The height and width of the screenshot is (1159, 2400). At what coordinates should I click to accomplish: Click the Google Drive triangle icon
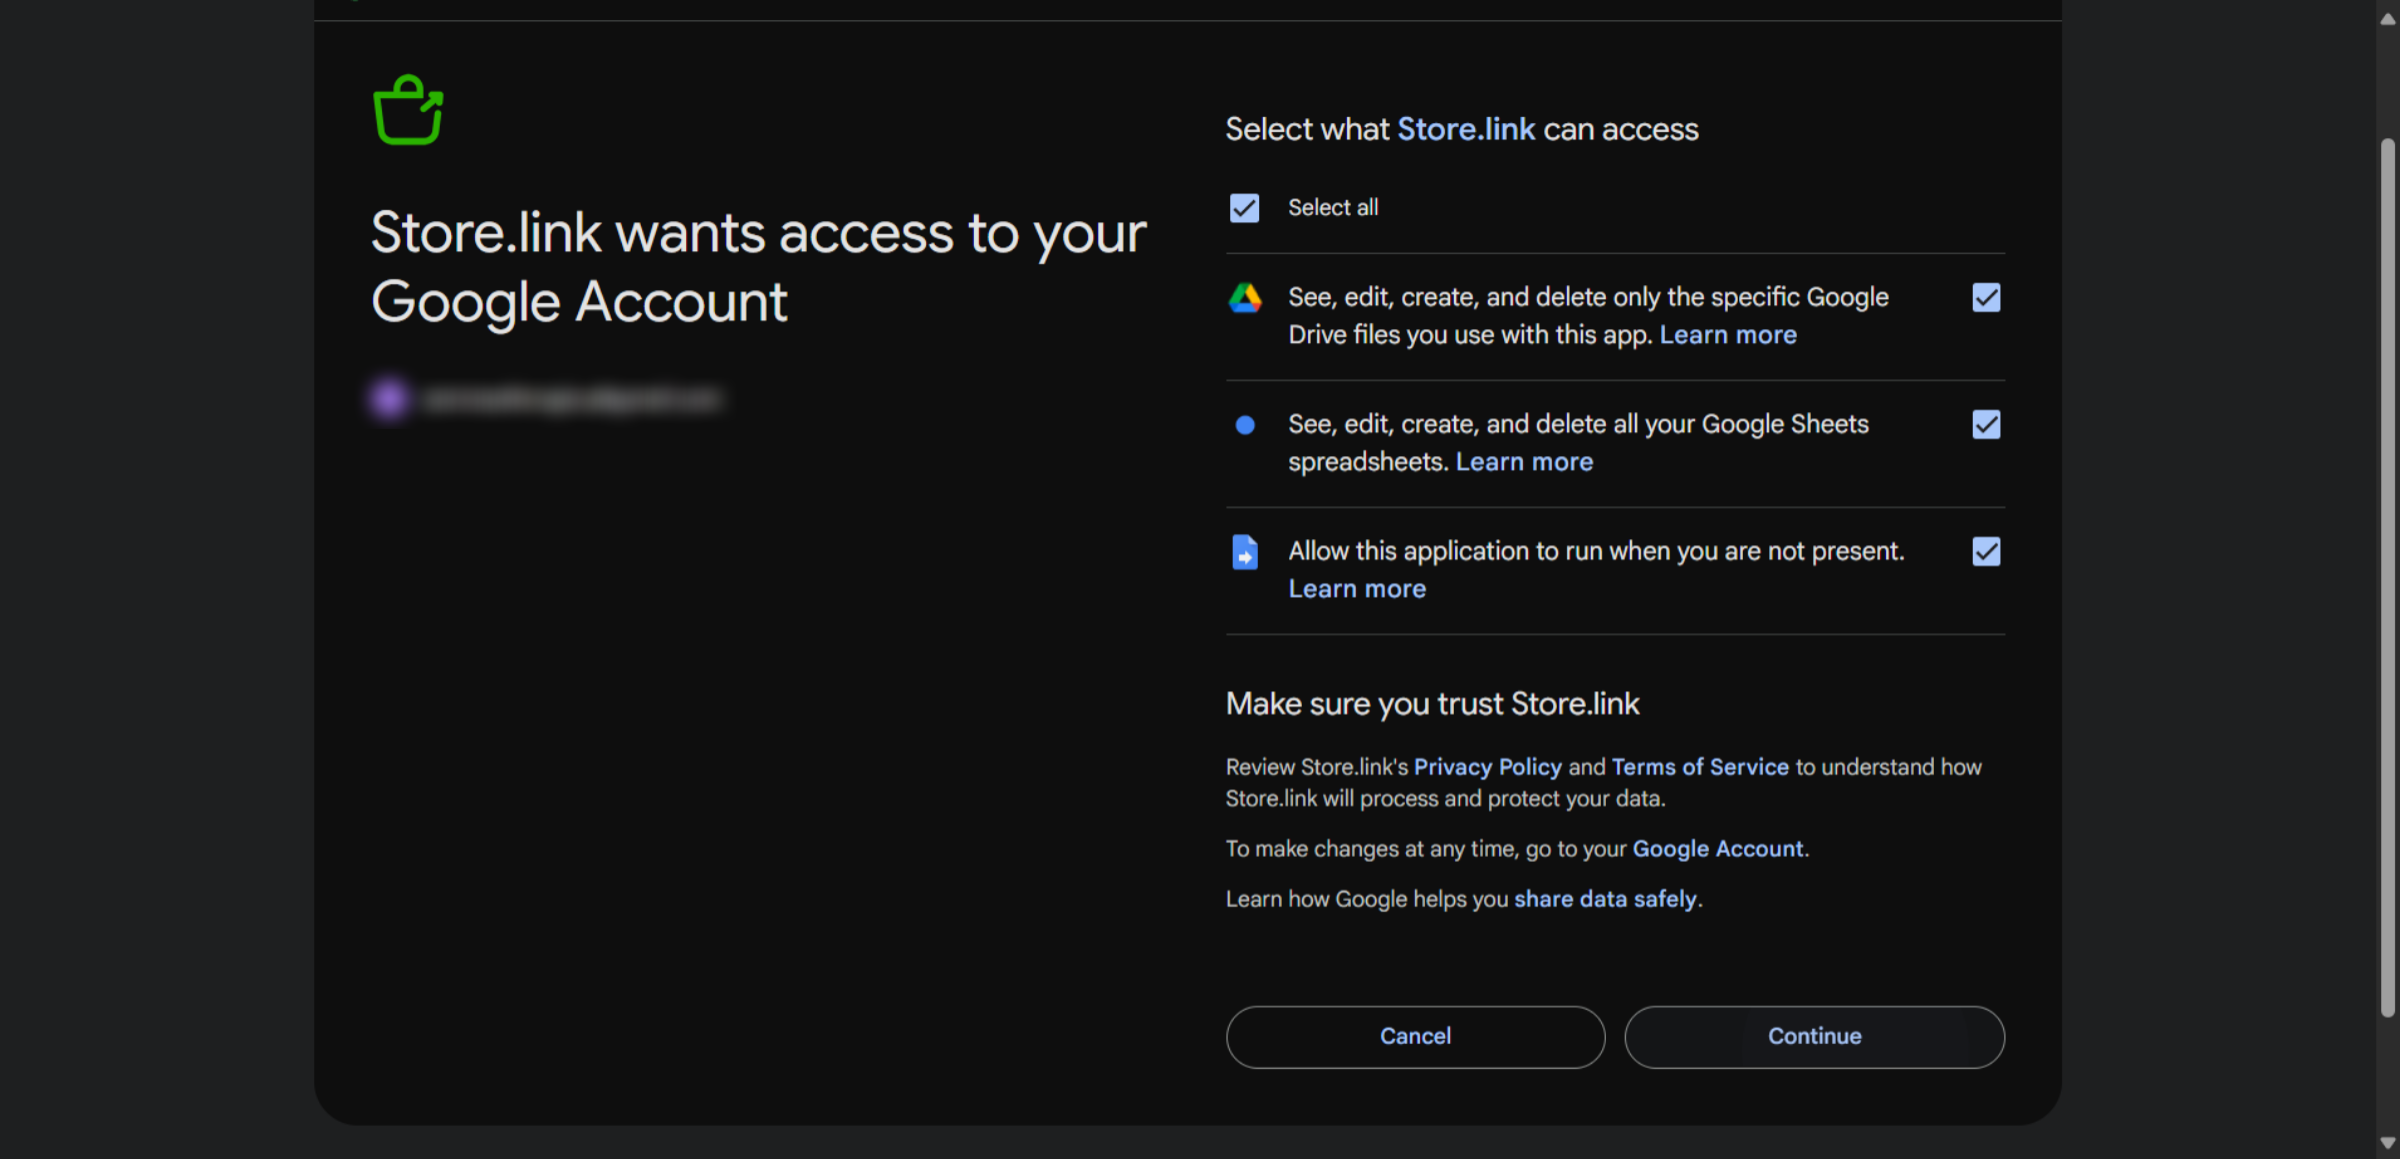1245,297
